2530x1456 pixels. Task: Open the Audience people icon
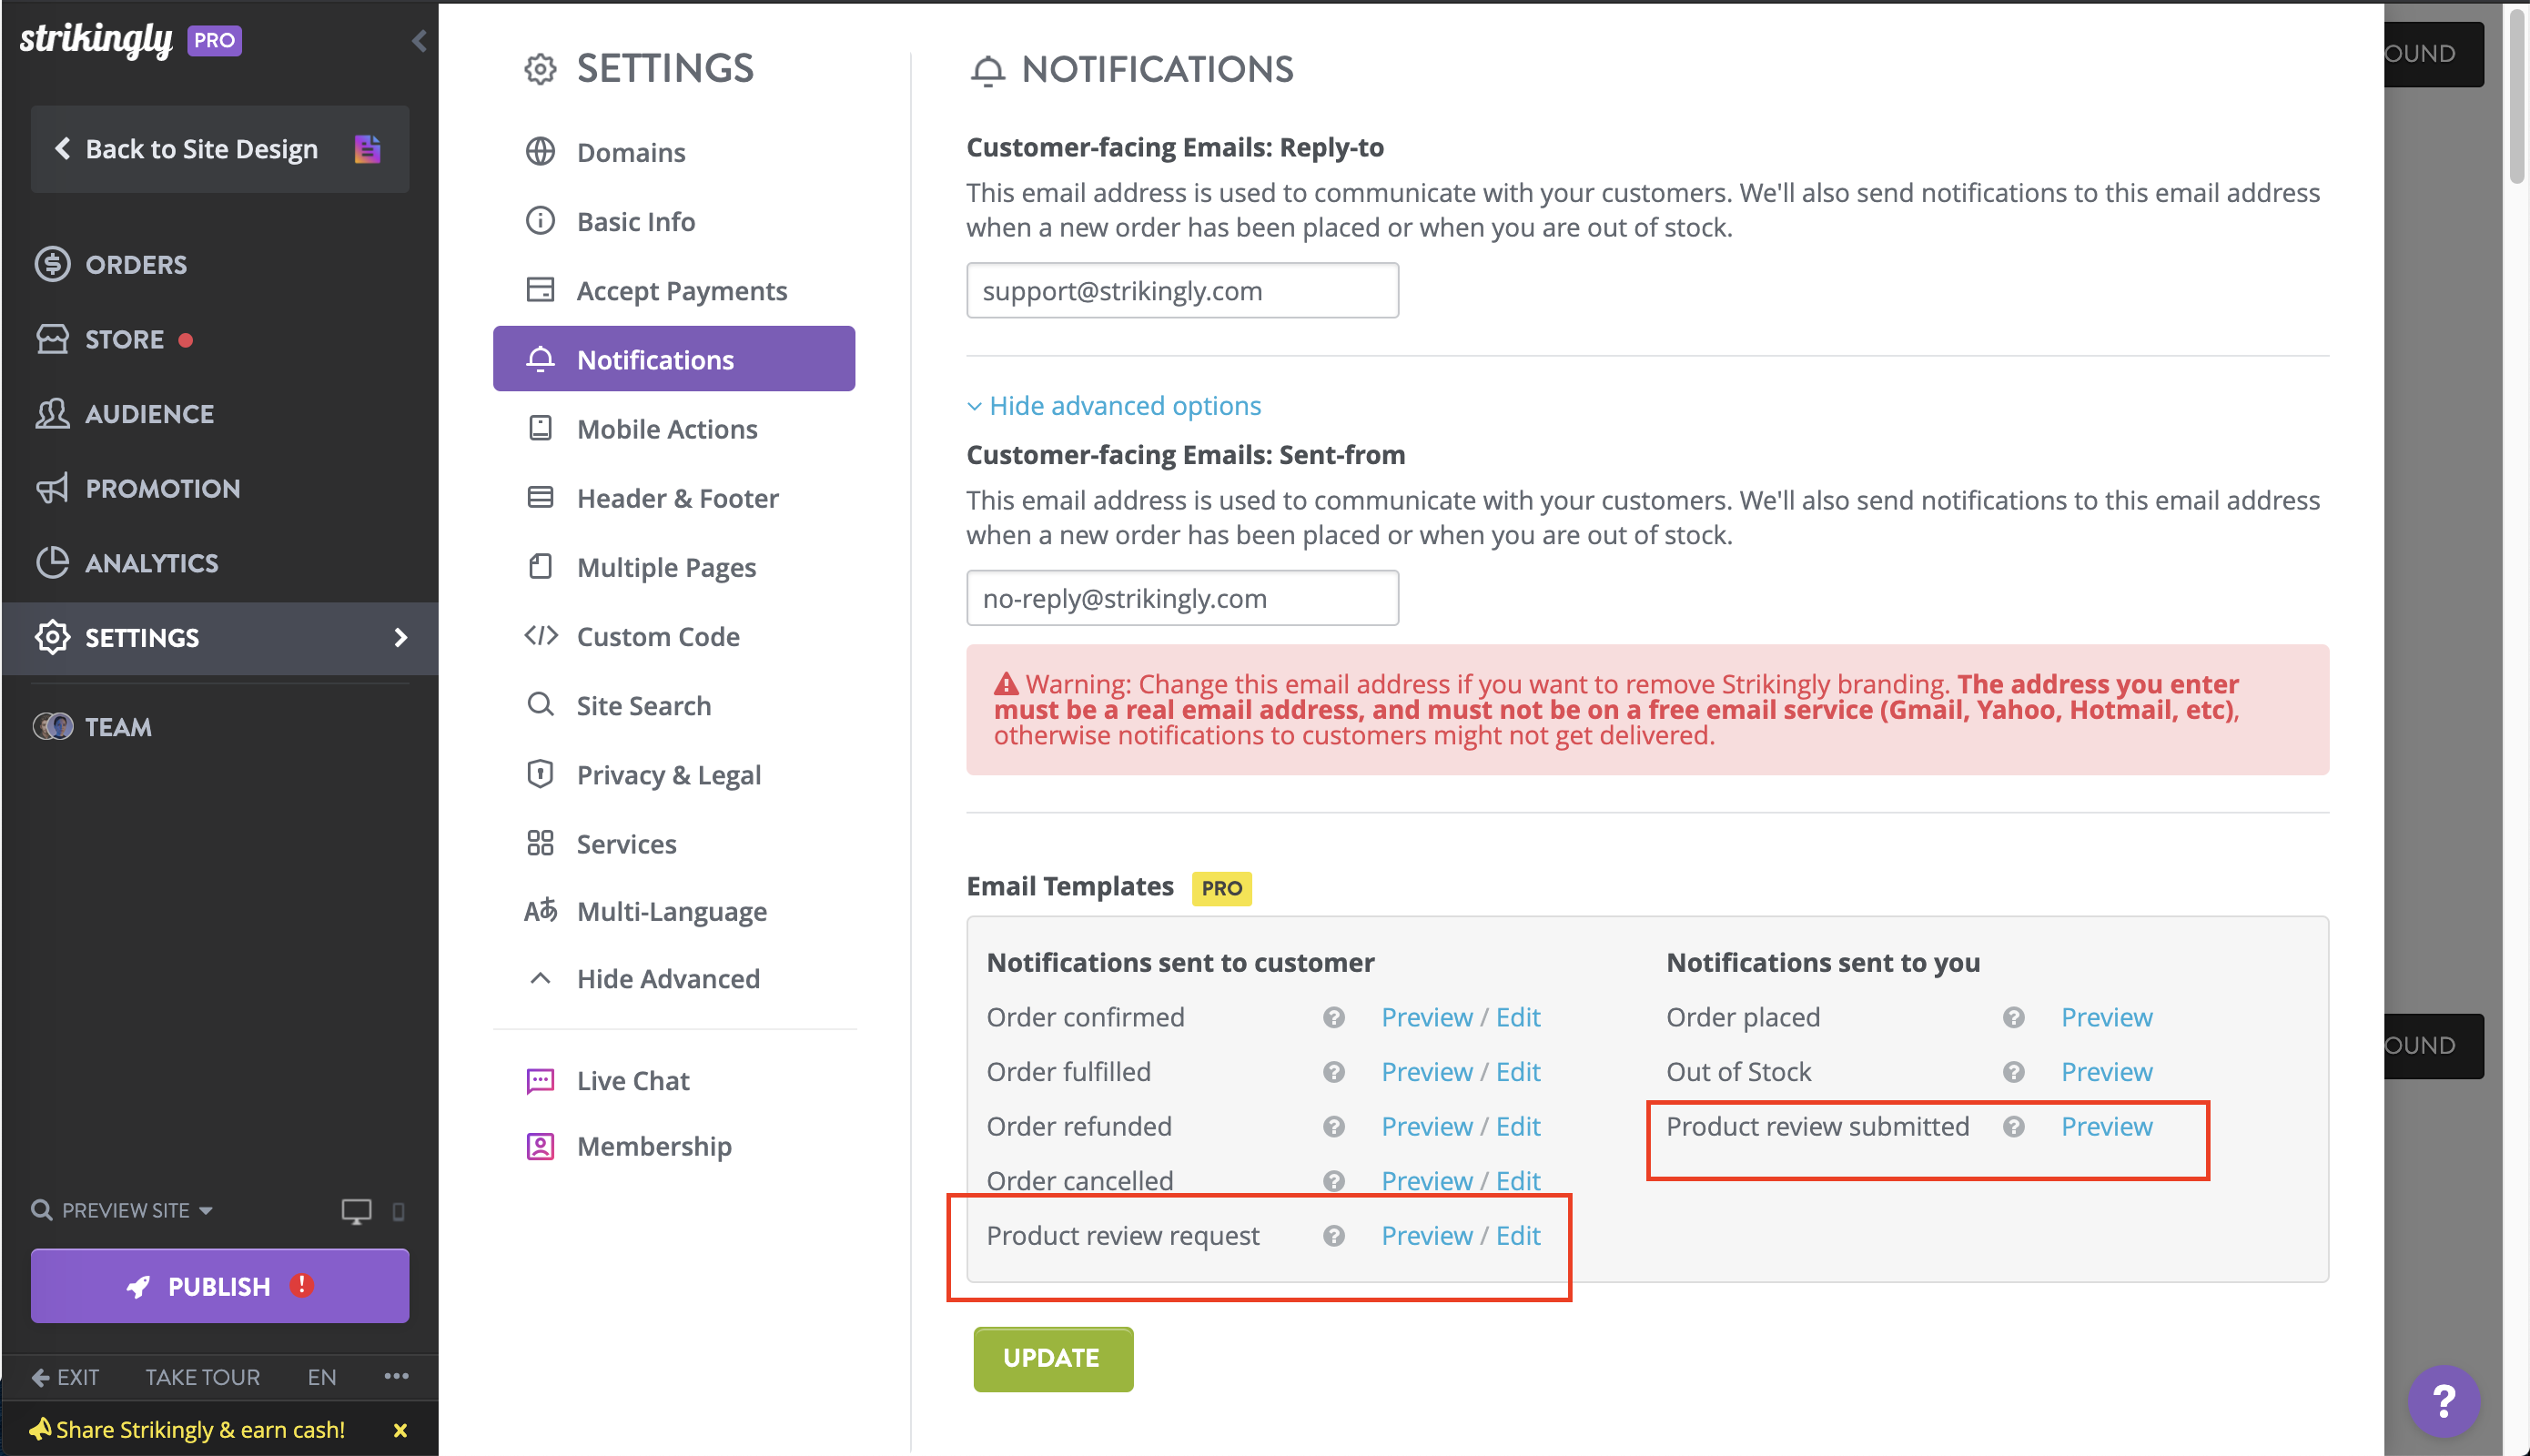click(x=52, y=414)
